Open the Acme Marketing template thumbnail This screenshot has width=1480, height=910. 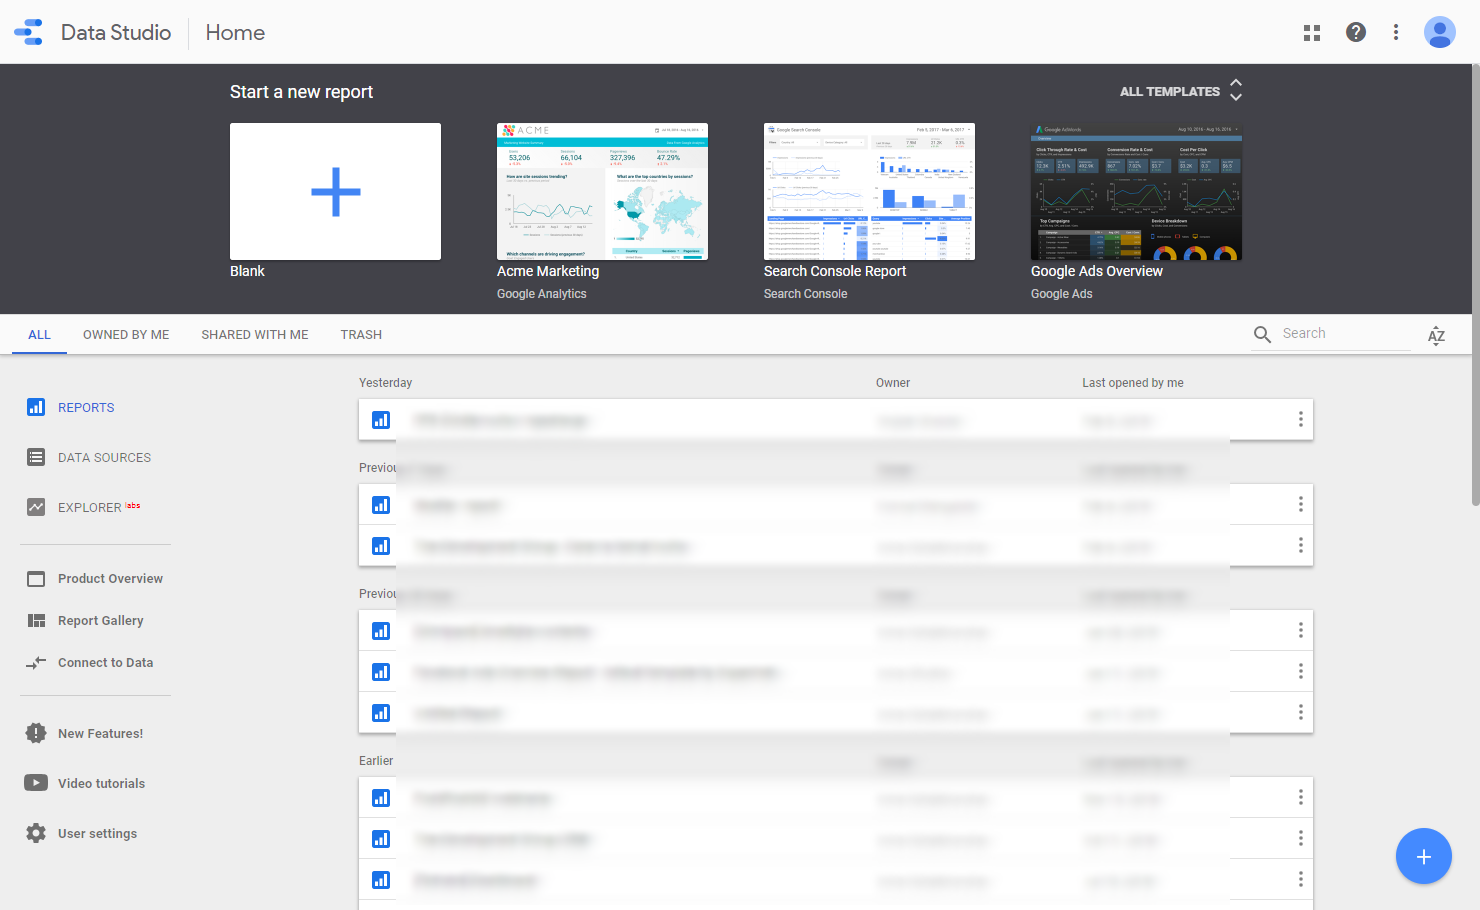[602, 191]
